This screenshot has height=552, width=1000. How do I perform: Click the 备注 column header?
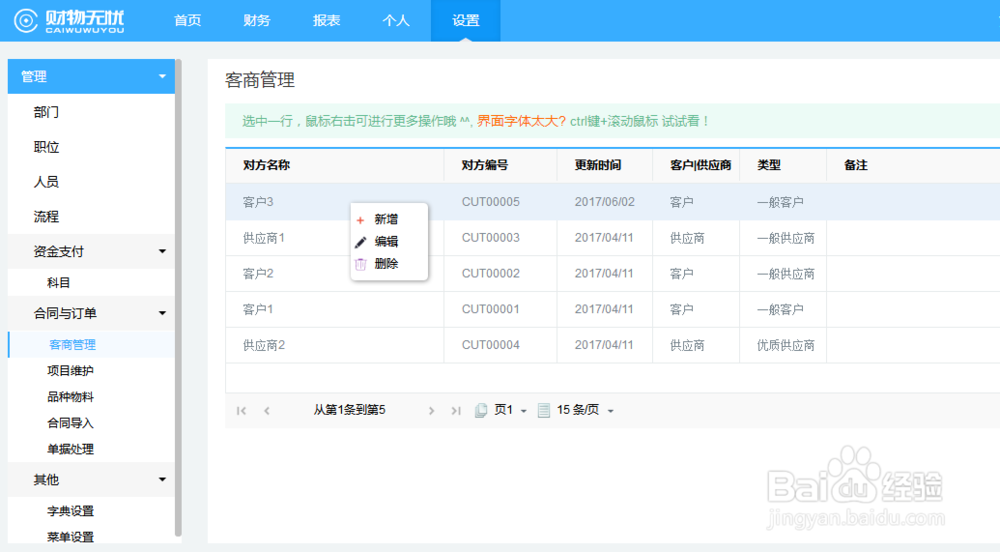point(855,165)
